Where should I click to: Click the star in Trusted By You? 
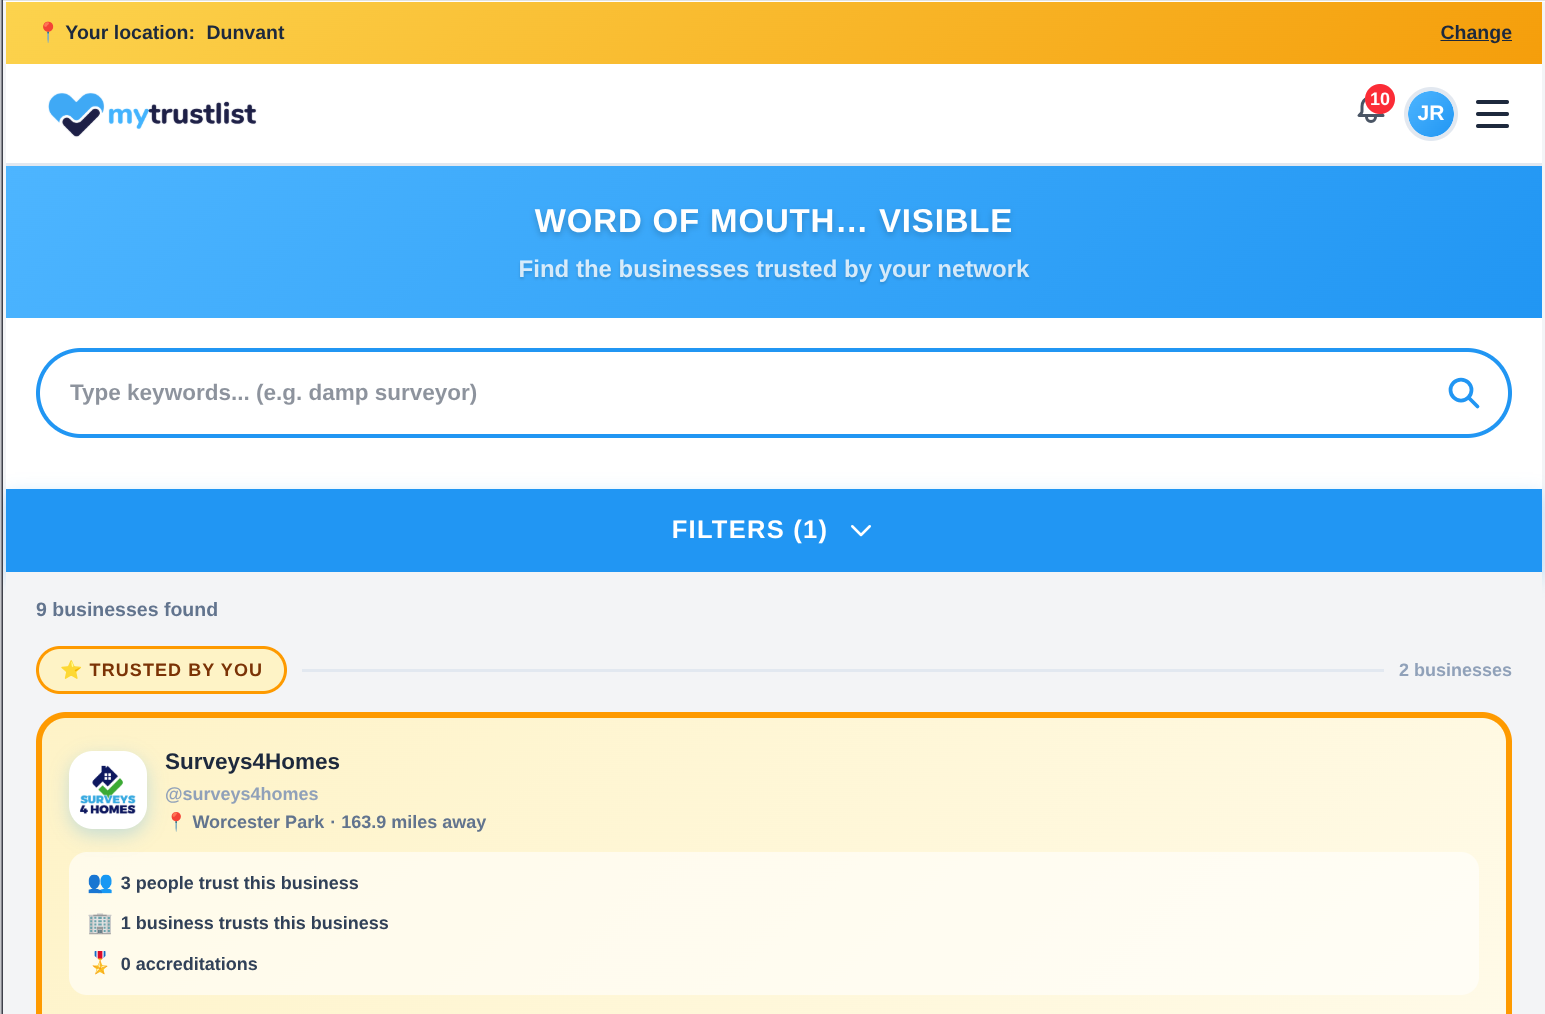click(x=71, y=670)
